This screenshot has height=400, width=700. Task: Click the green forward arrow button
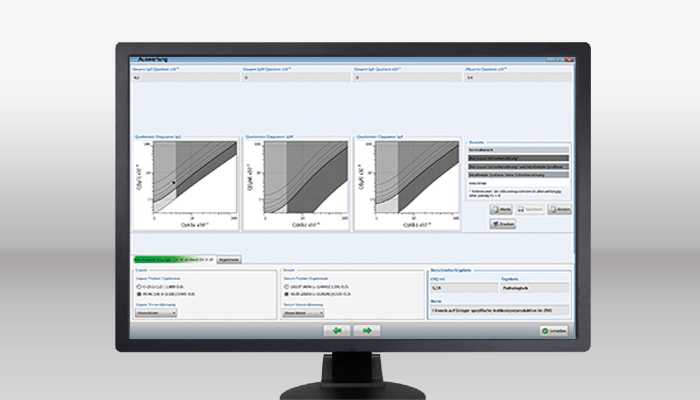point(367,329)
